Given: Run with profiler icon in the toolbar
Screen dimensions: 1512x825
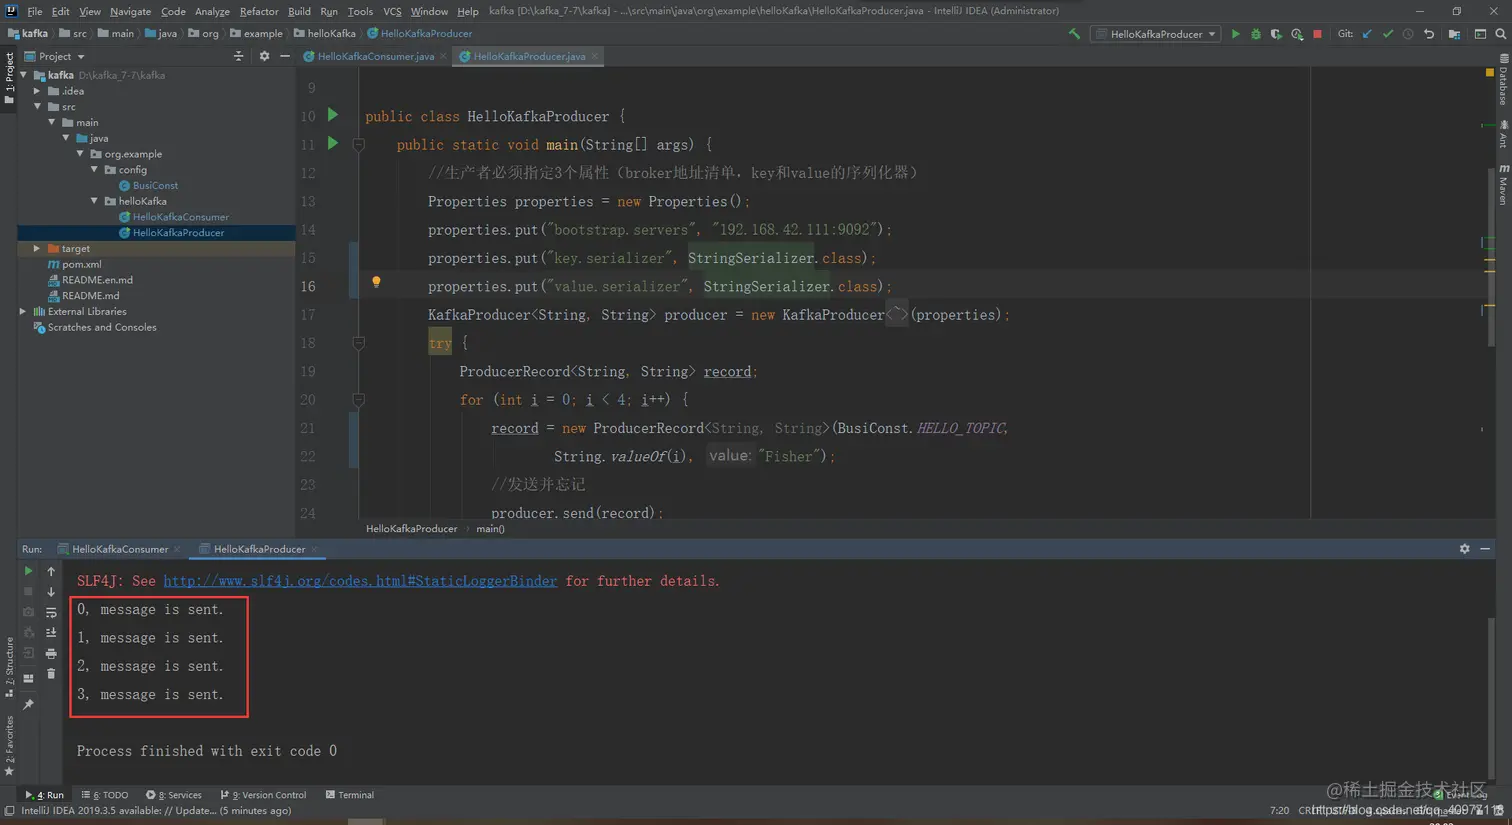Looking at the screenshot, I should [1297, 34].
